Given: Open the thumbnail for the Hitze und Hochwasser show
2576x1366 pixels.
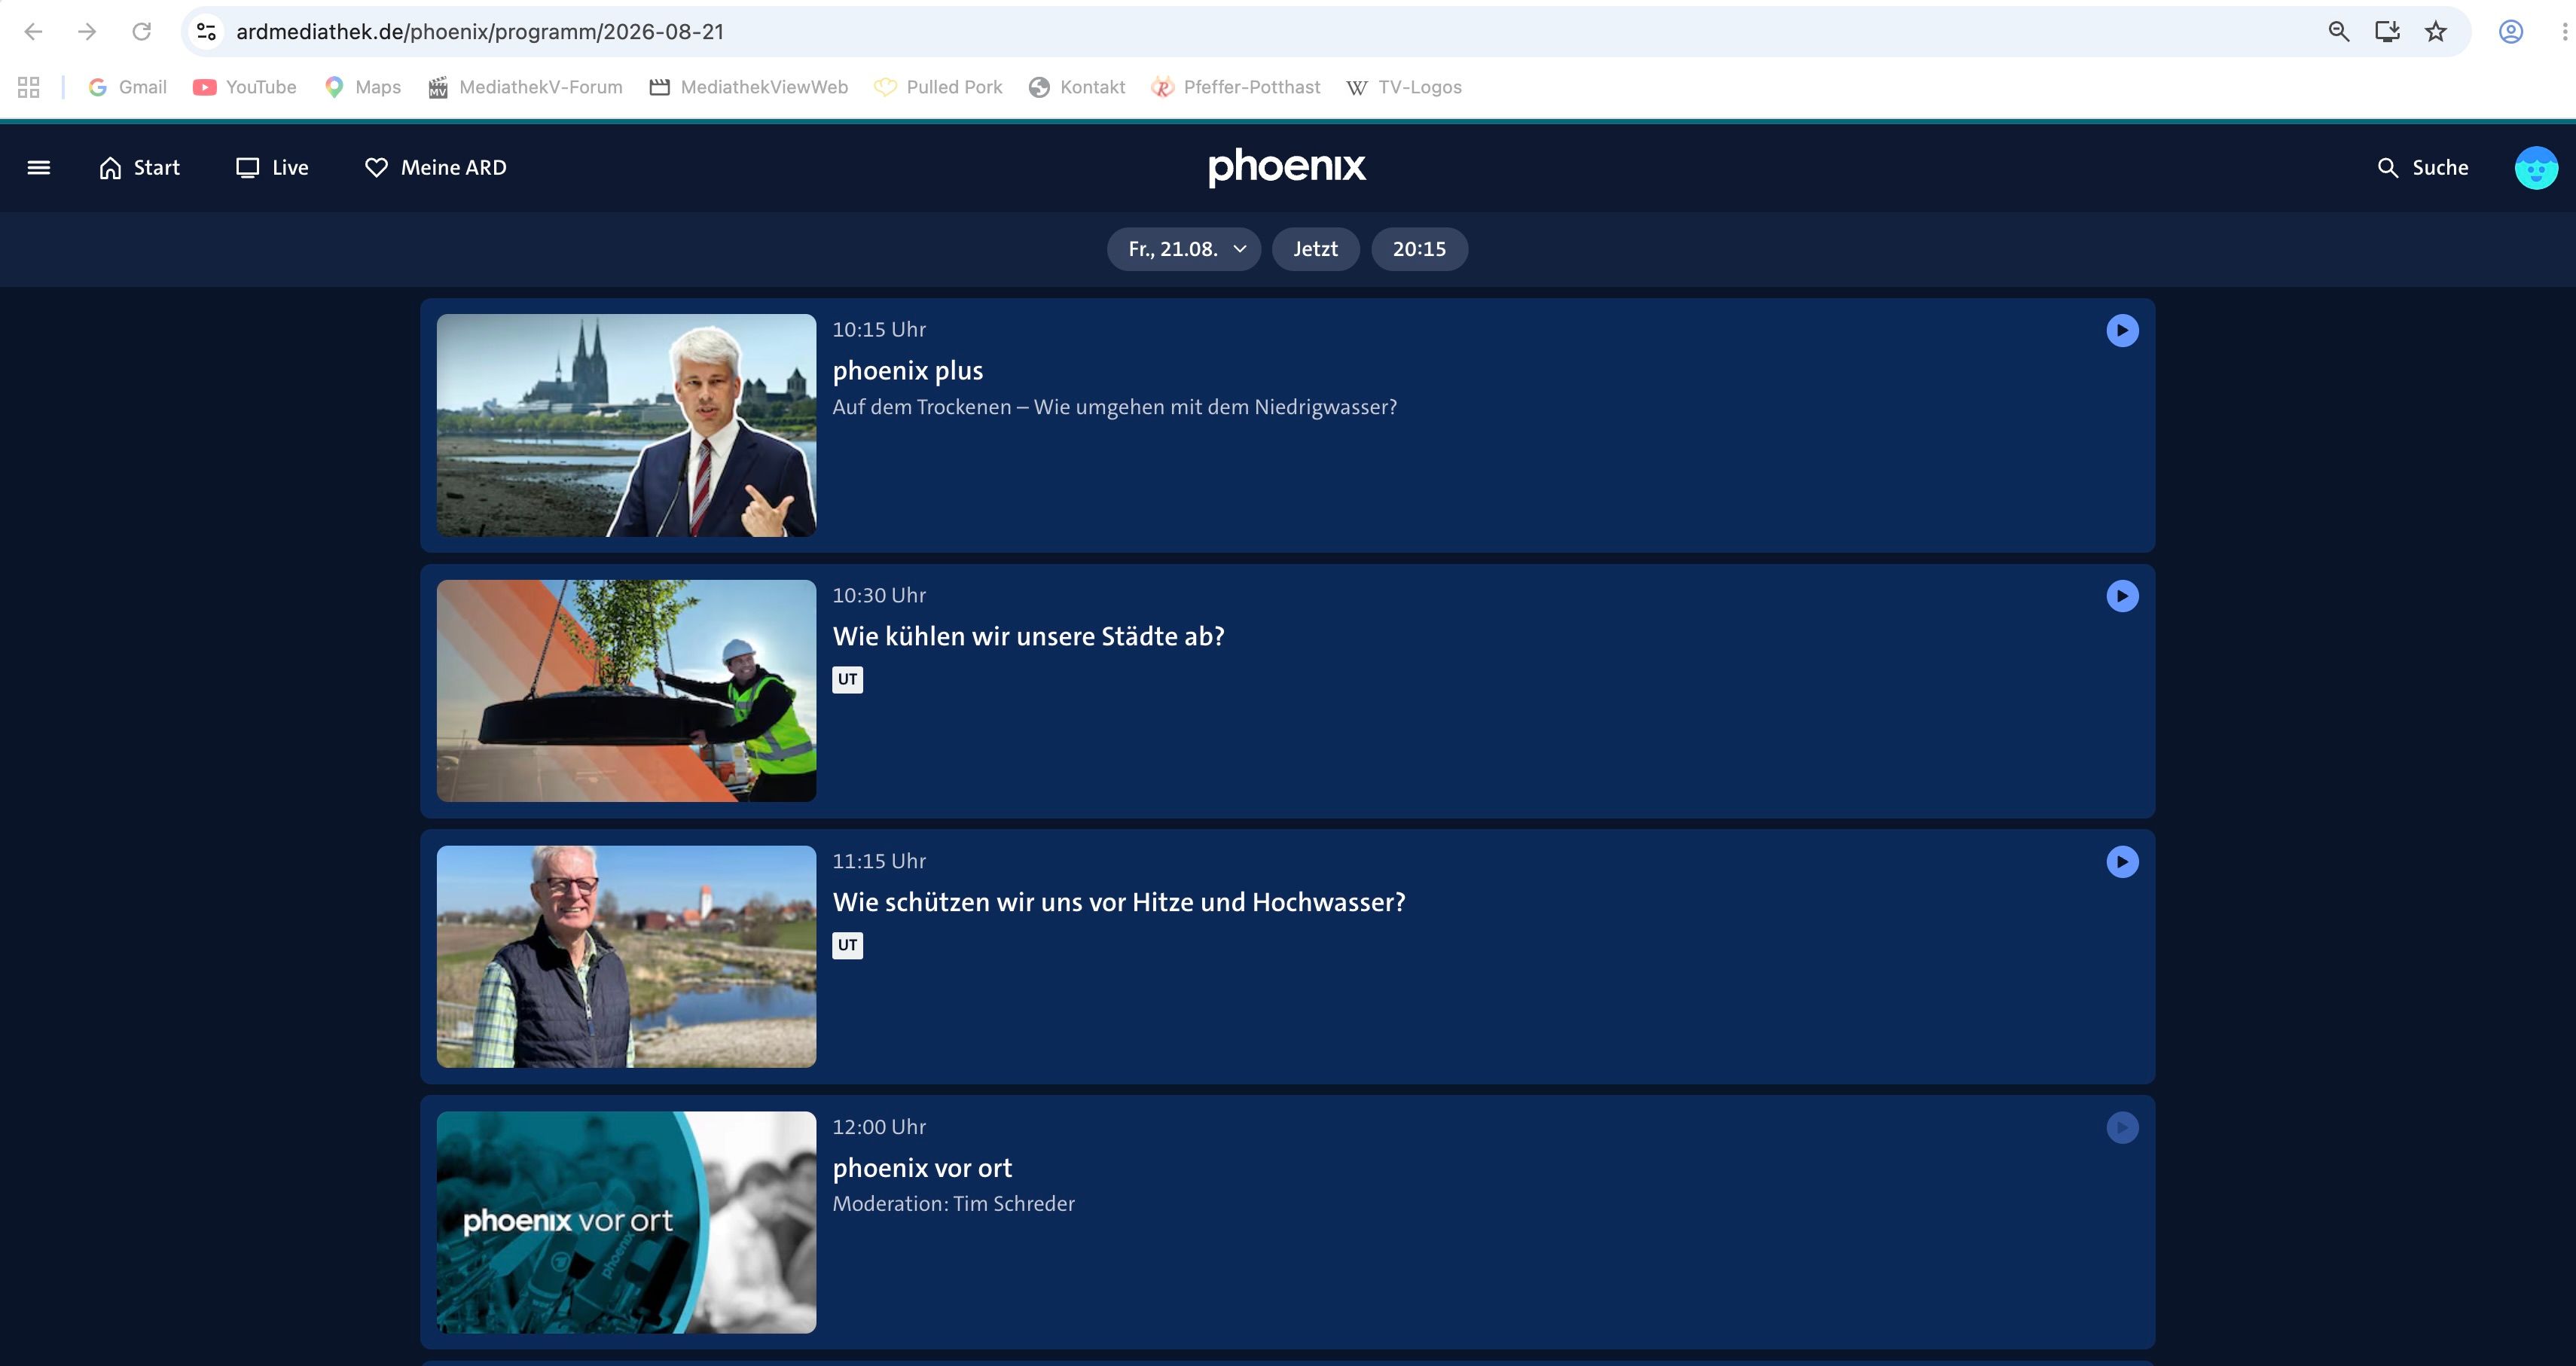Looking at the screenshot, I should pos(626,957).
